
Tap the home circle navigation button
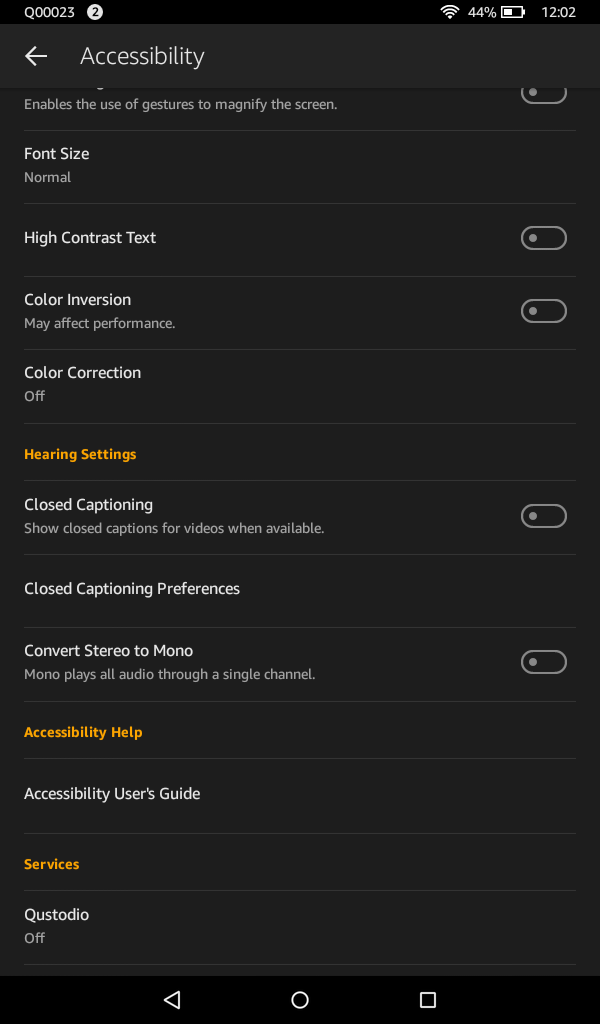(x=299, y=998)
